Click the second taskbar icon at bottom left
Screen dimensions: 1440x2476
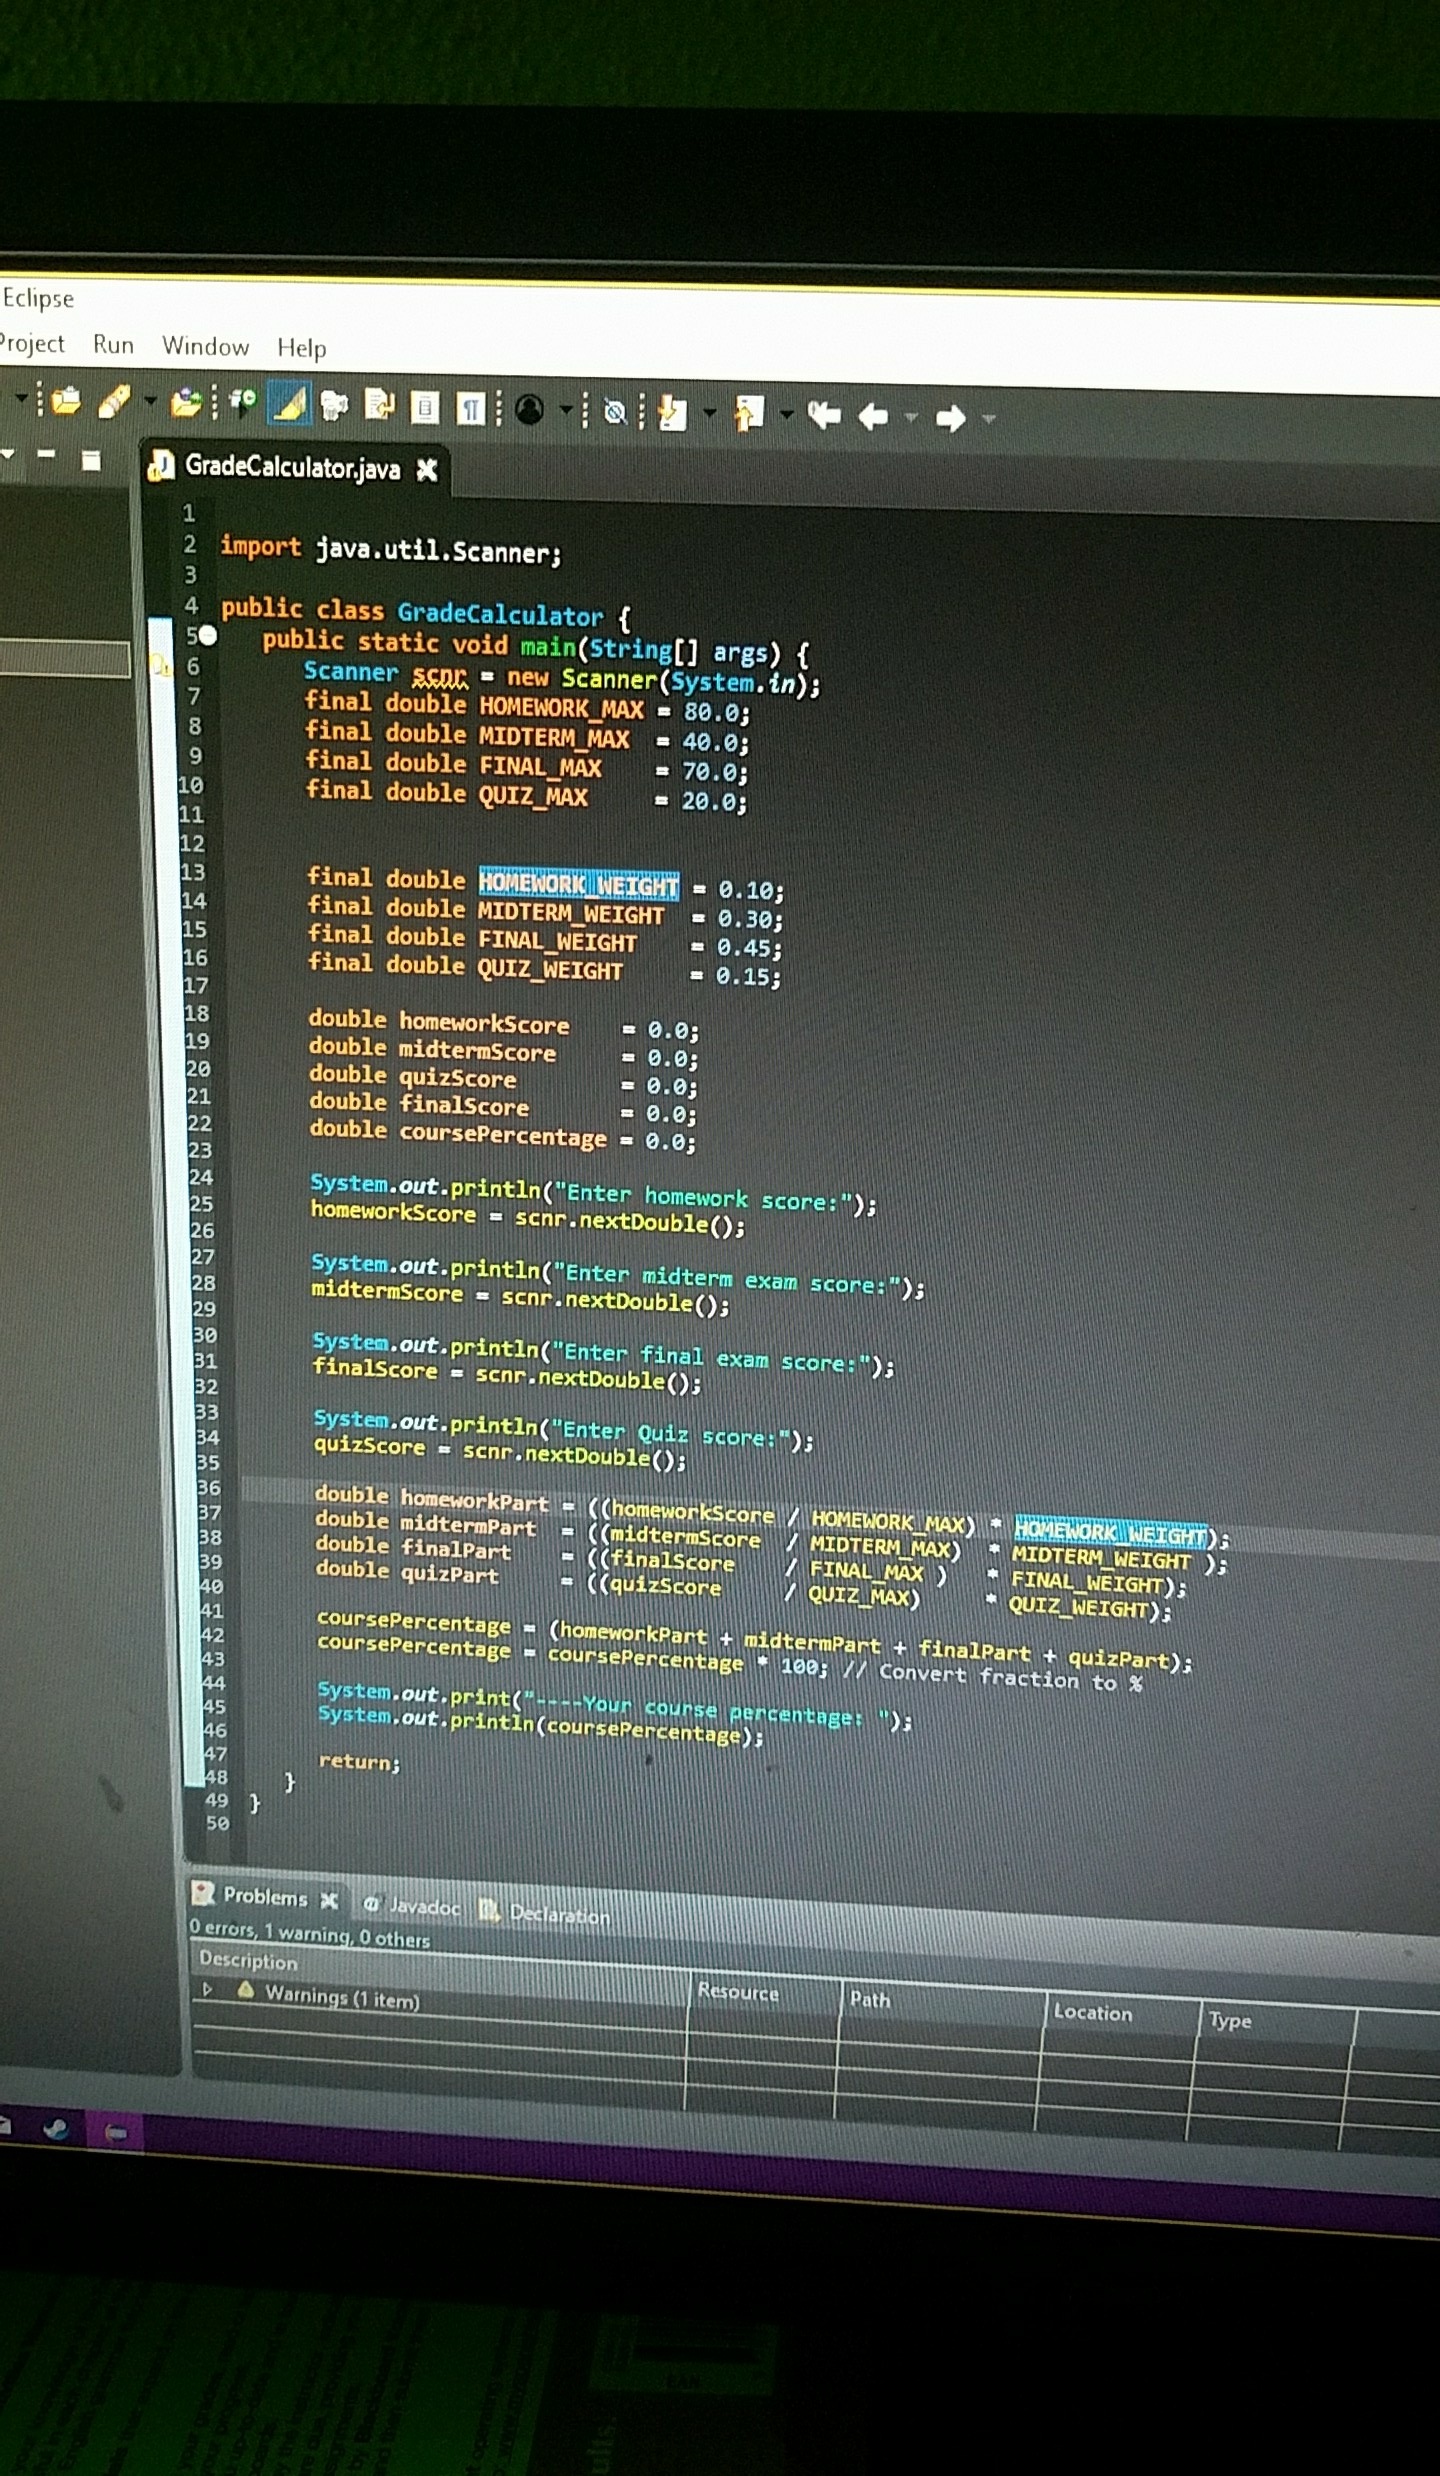(56, 2128)
